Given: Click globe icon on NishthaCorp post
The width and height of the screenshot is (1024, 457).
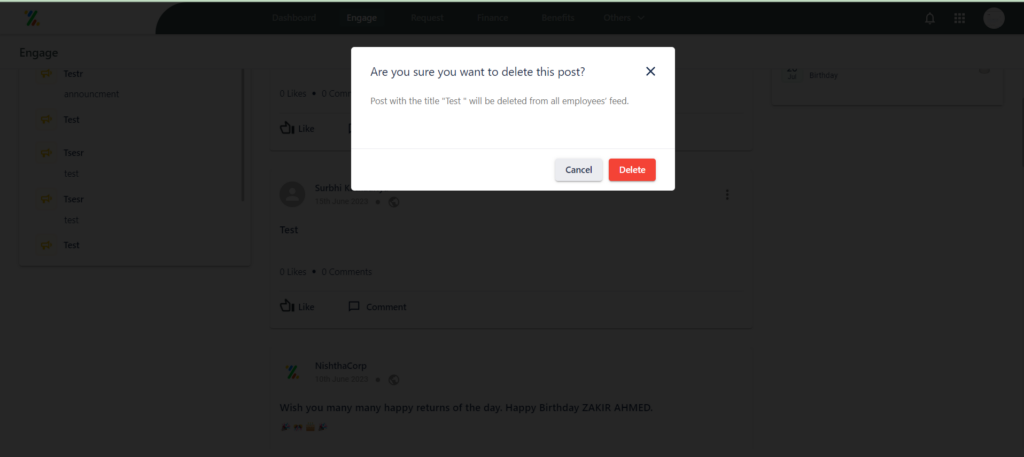Looking at the screenshot, I should coord(394,379).
